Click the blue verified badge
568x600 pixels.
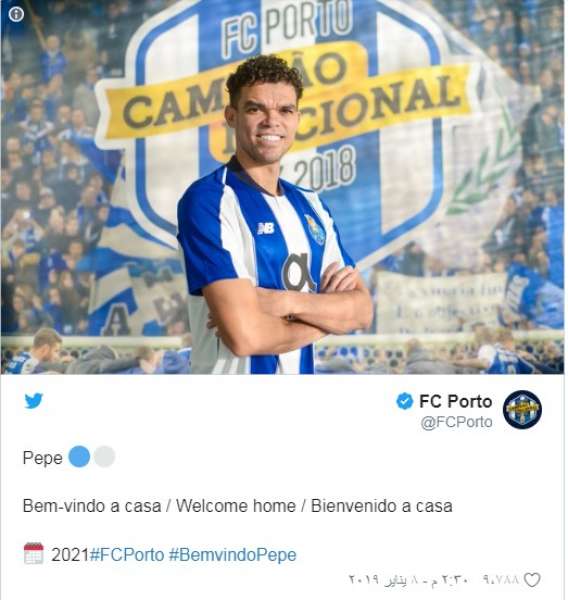(x=405, y=401)
